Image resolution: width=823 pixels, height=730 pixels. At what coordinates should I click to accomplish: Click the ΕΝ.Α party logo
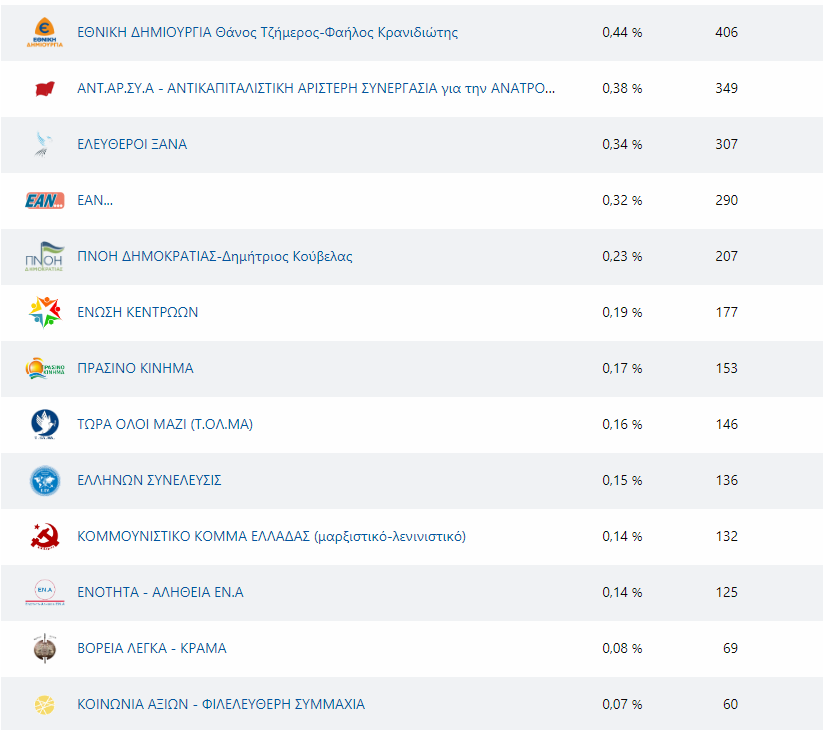click(x=45, y=592)
